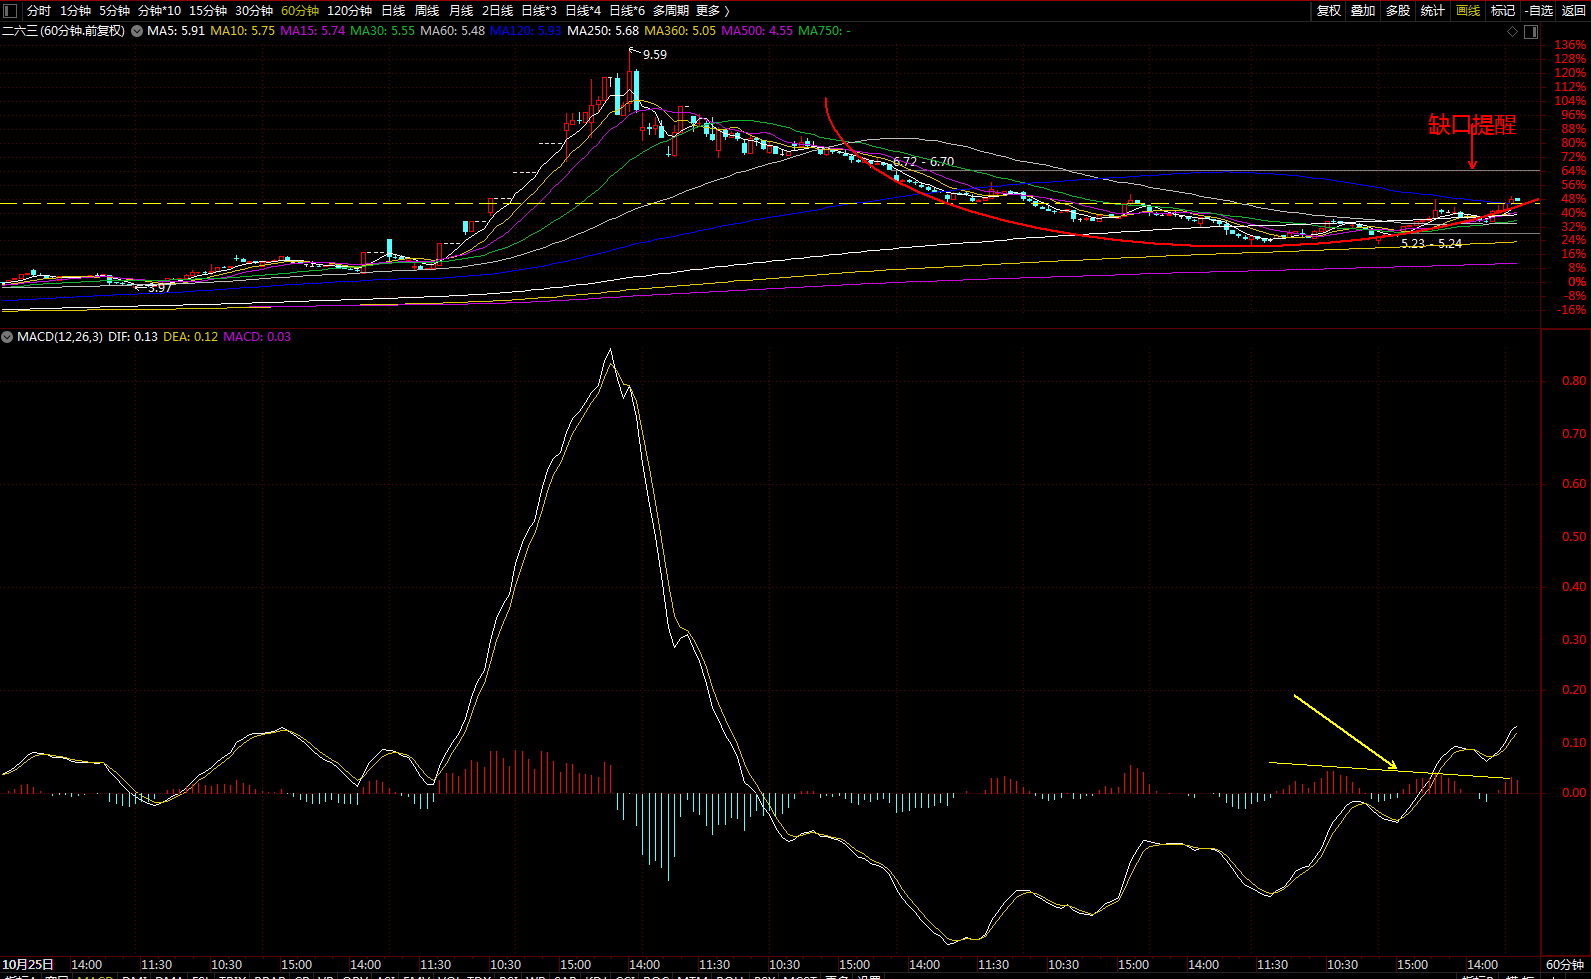The height and width of the screenshot is (979, 1591).
Task: Select the 15分钟 period tab
Action: click(x=208, y=10)
